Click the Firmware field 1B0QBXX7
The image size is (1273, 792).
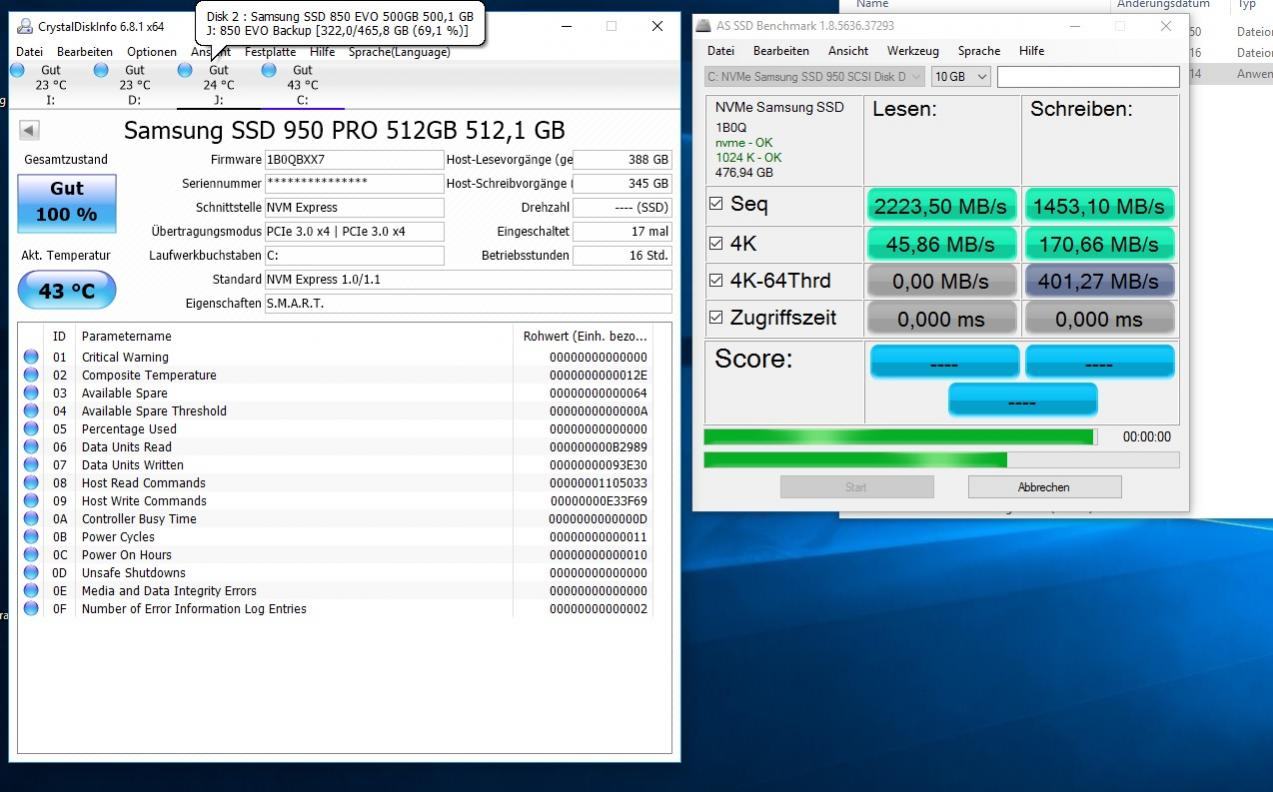point(354,160)
